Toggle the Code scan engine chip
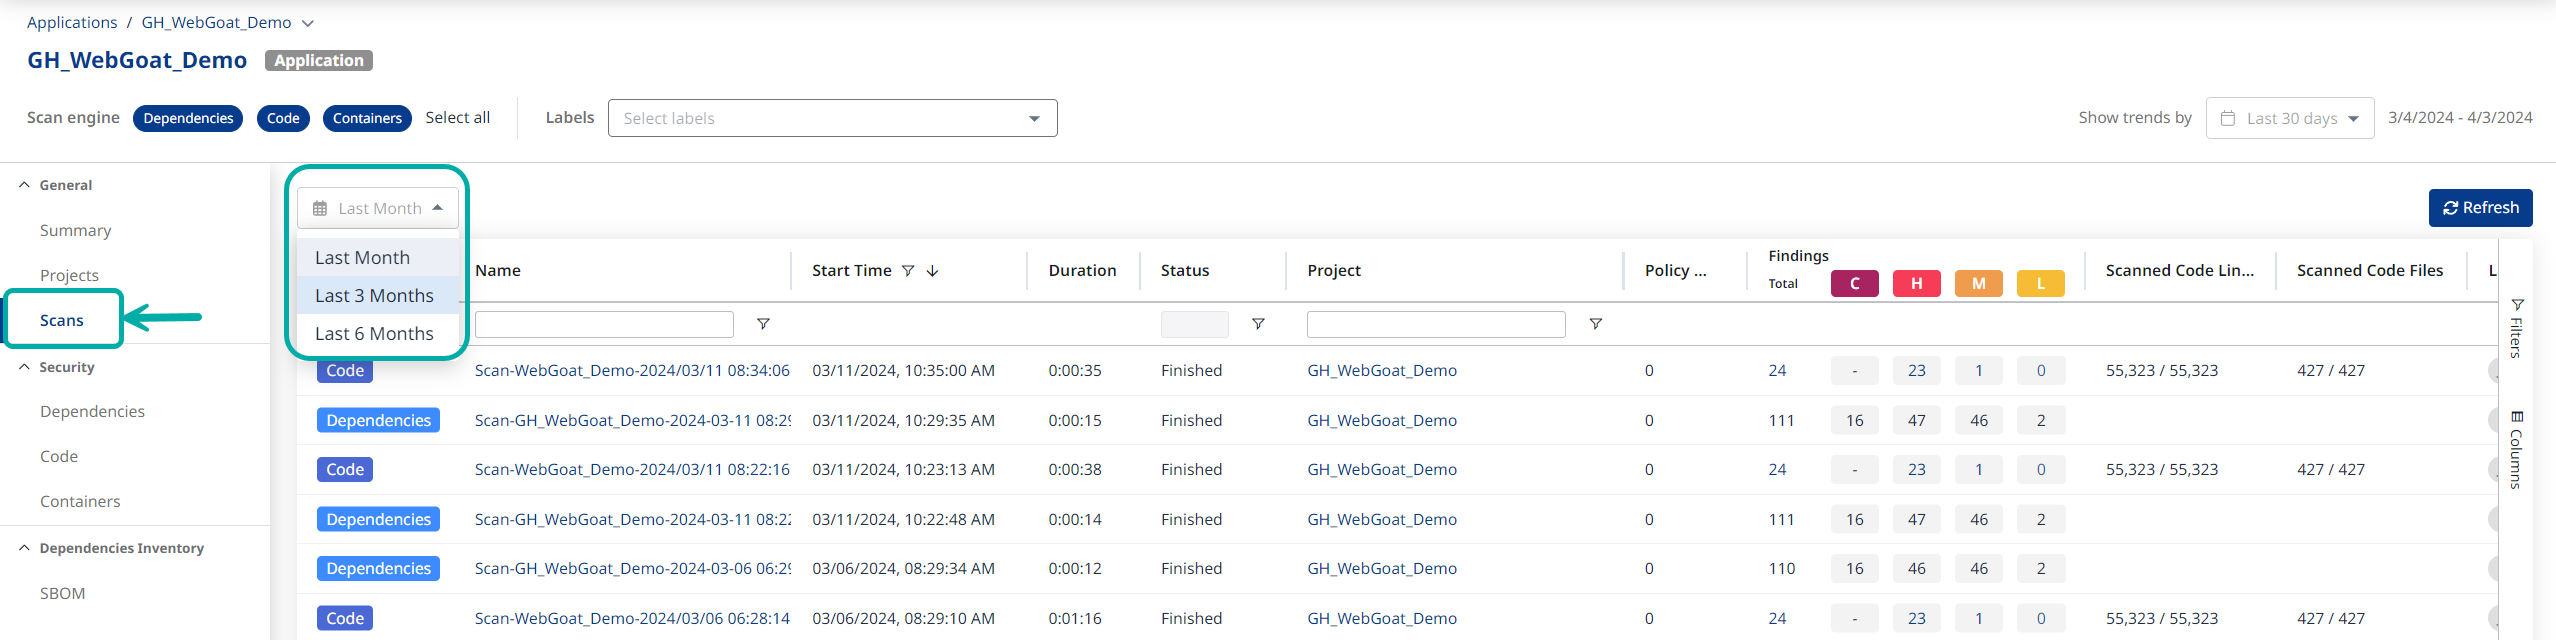The width and height of the screenshot is (2556, 640). 283,118
